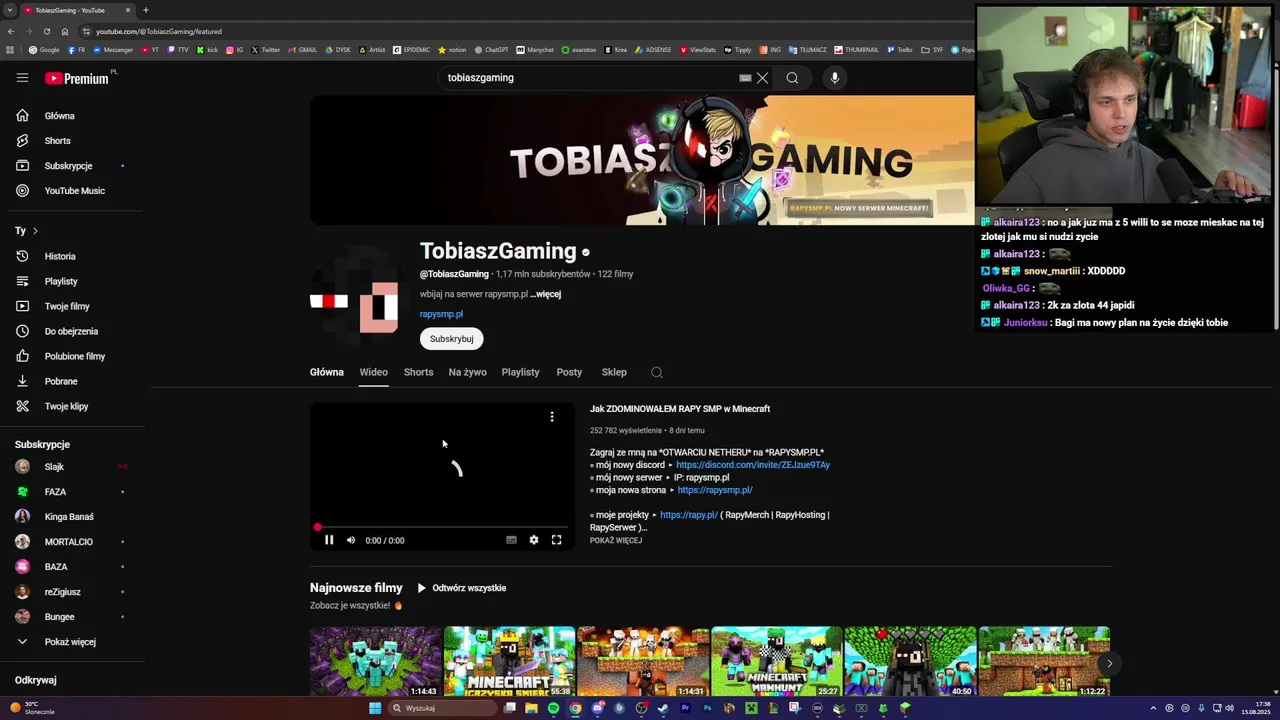
Task: Expand the Ty section chevron
Action: [35, 231]
